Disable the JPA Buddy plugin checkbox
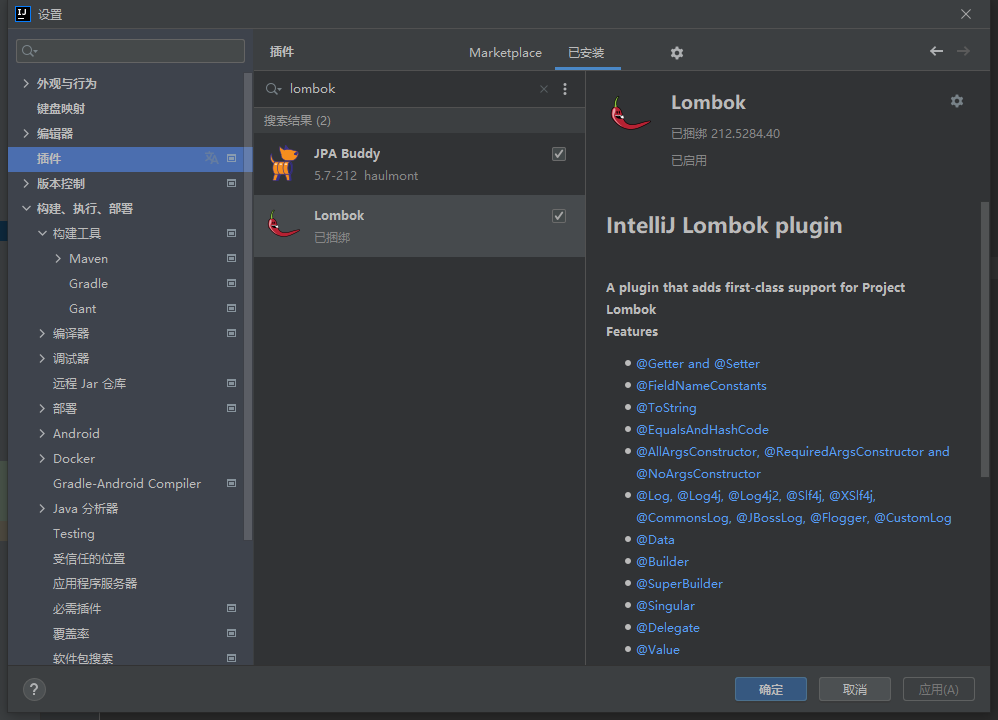The image size is (998, 720). pyautogui.click(x=559, y=154)
